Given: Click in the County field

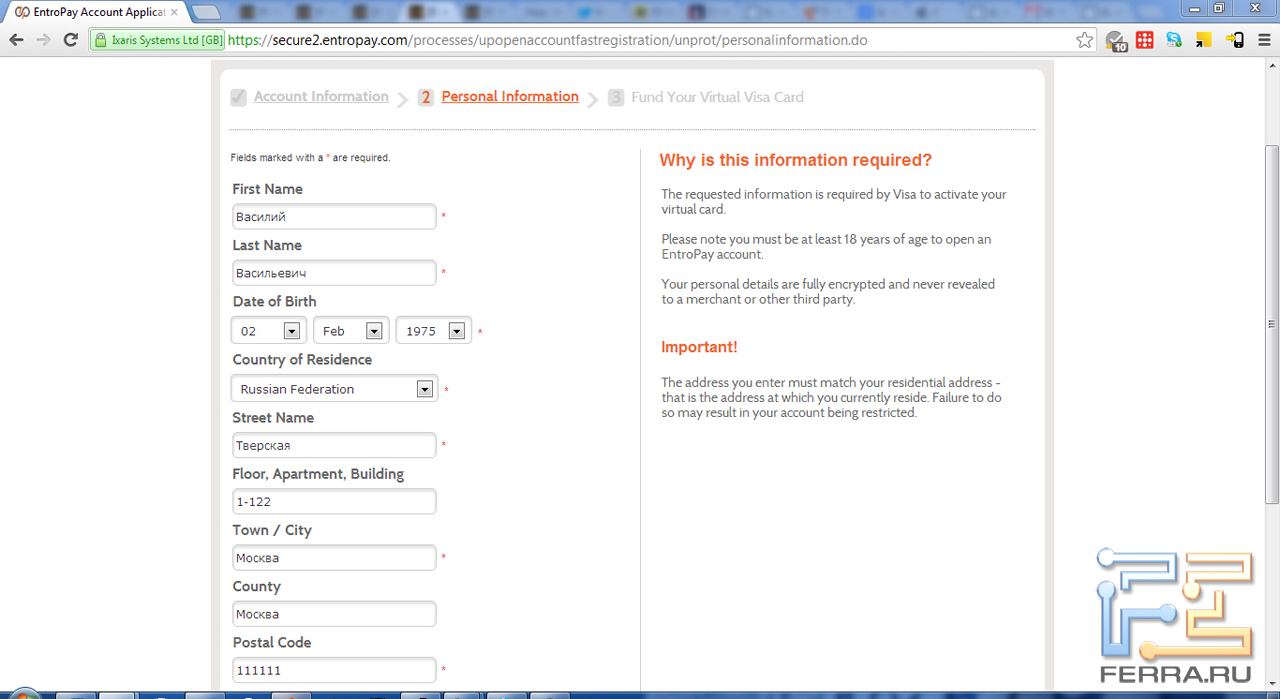Looking at the screenshot, I should (334, 614).
